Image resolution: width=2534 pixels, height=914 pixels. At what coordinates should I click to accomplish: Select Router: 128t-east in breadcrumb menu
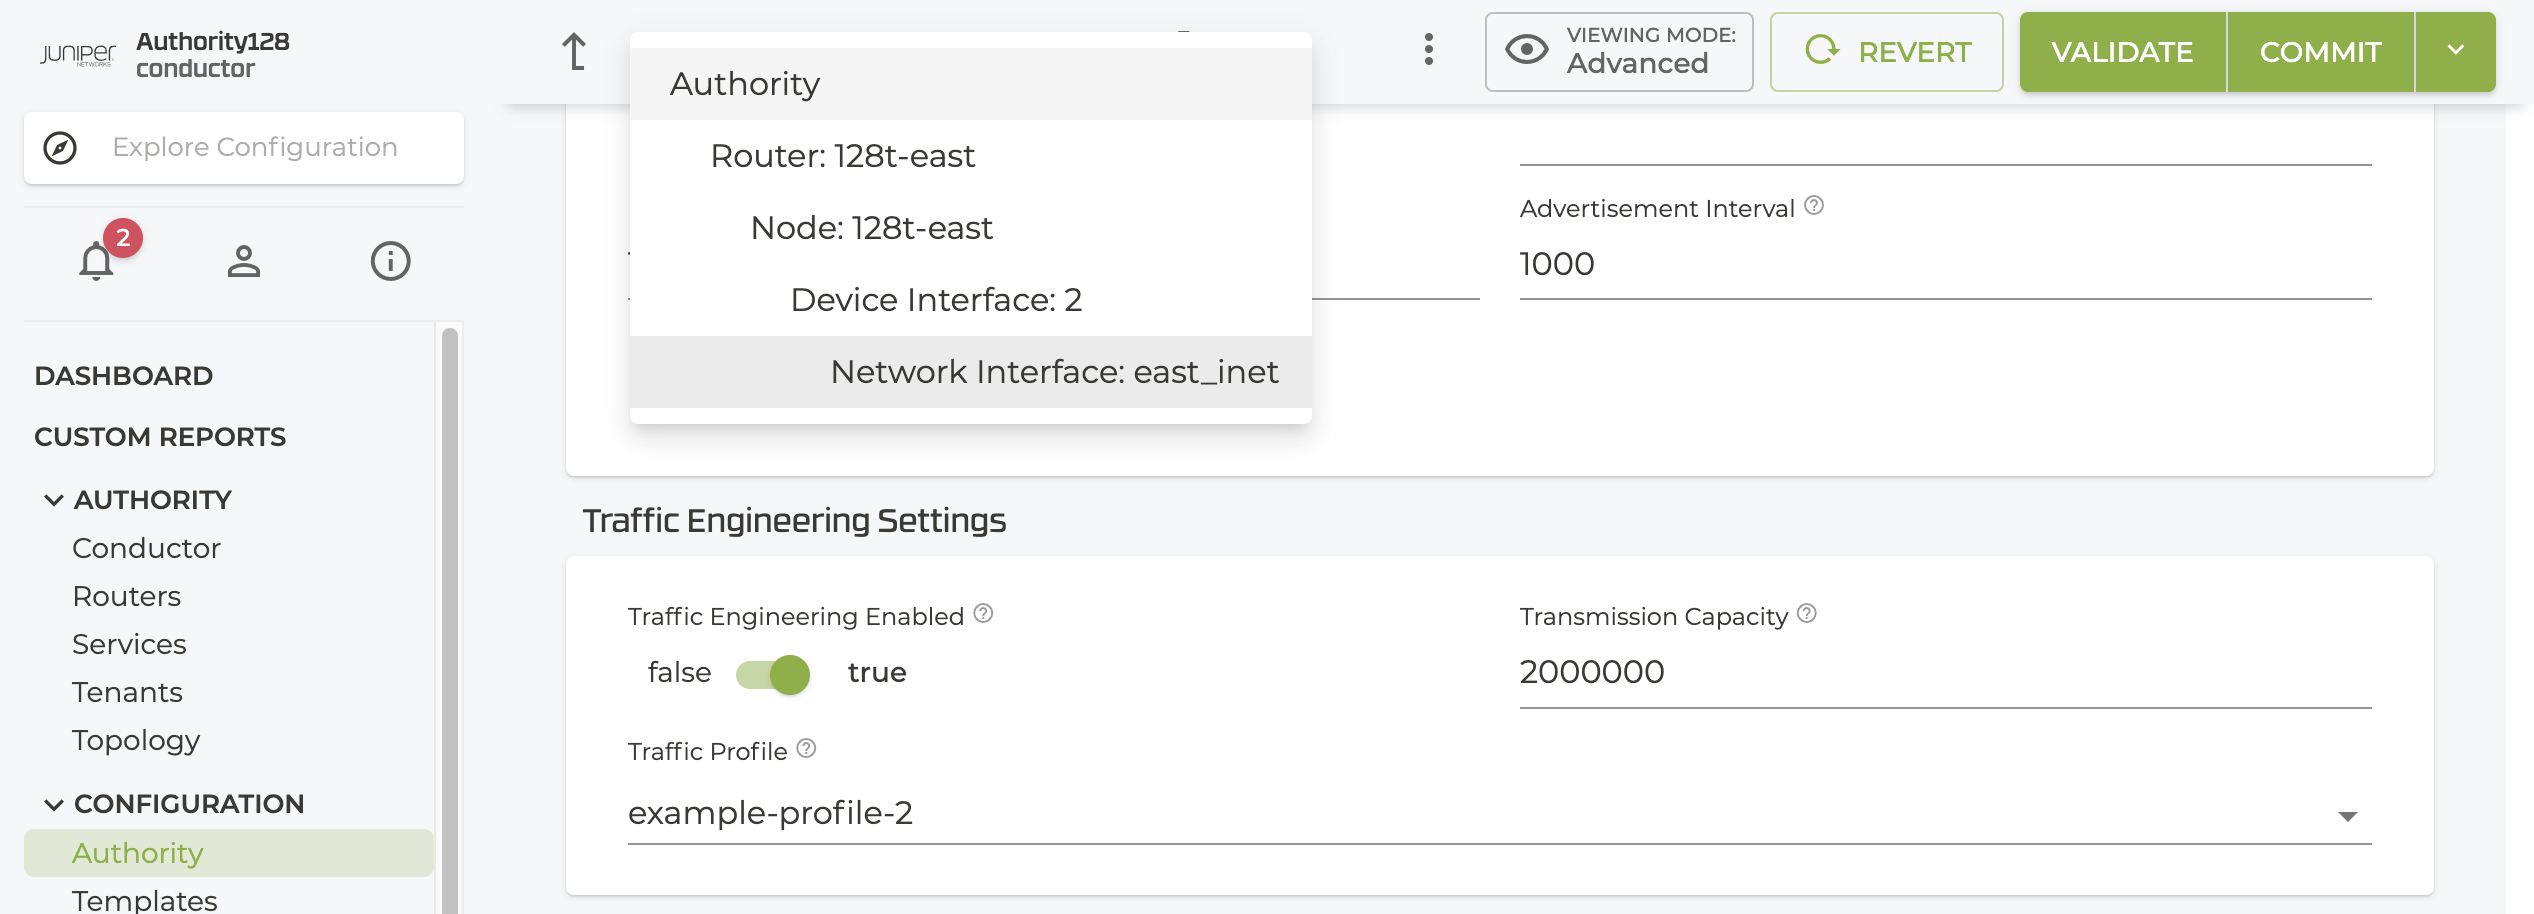[842, 156]
